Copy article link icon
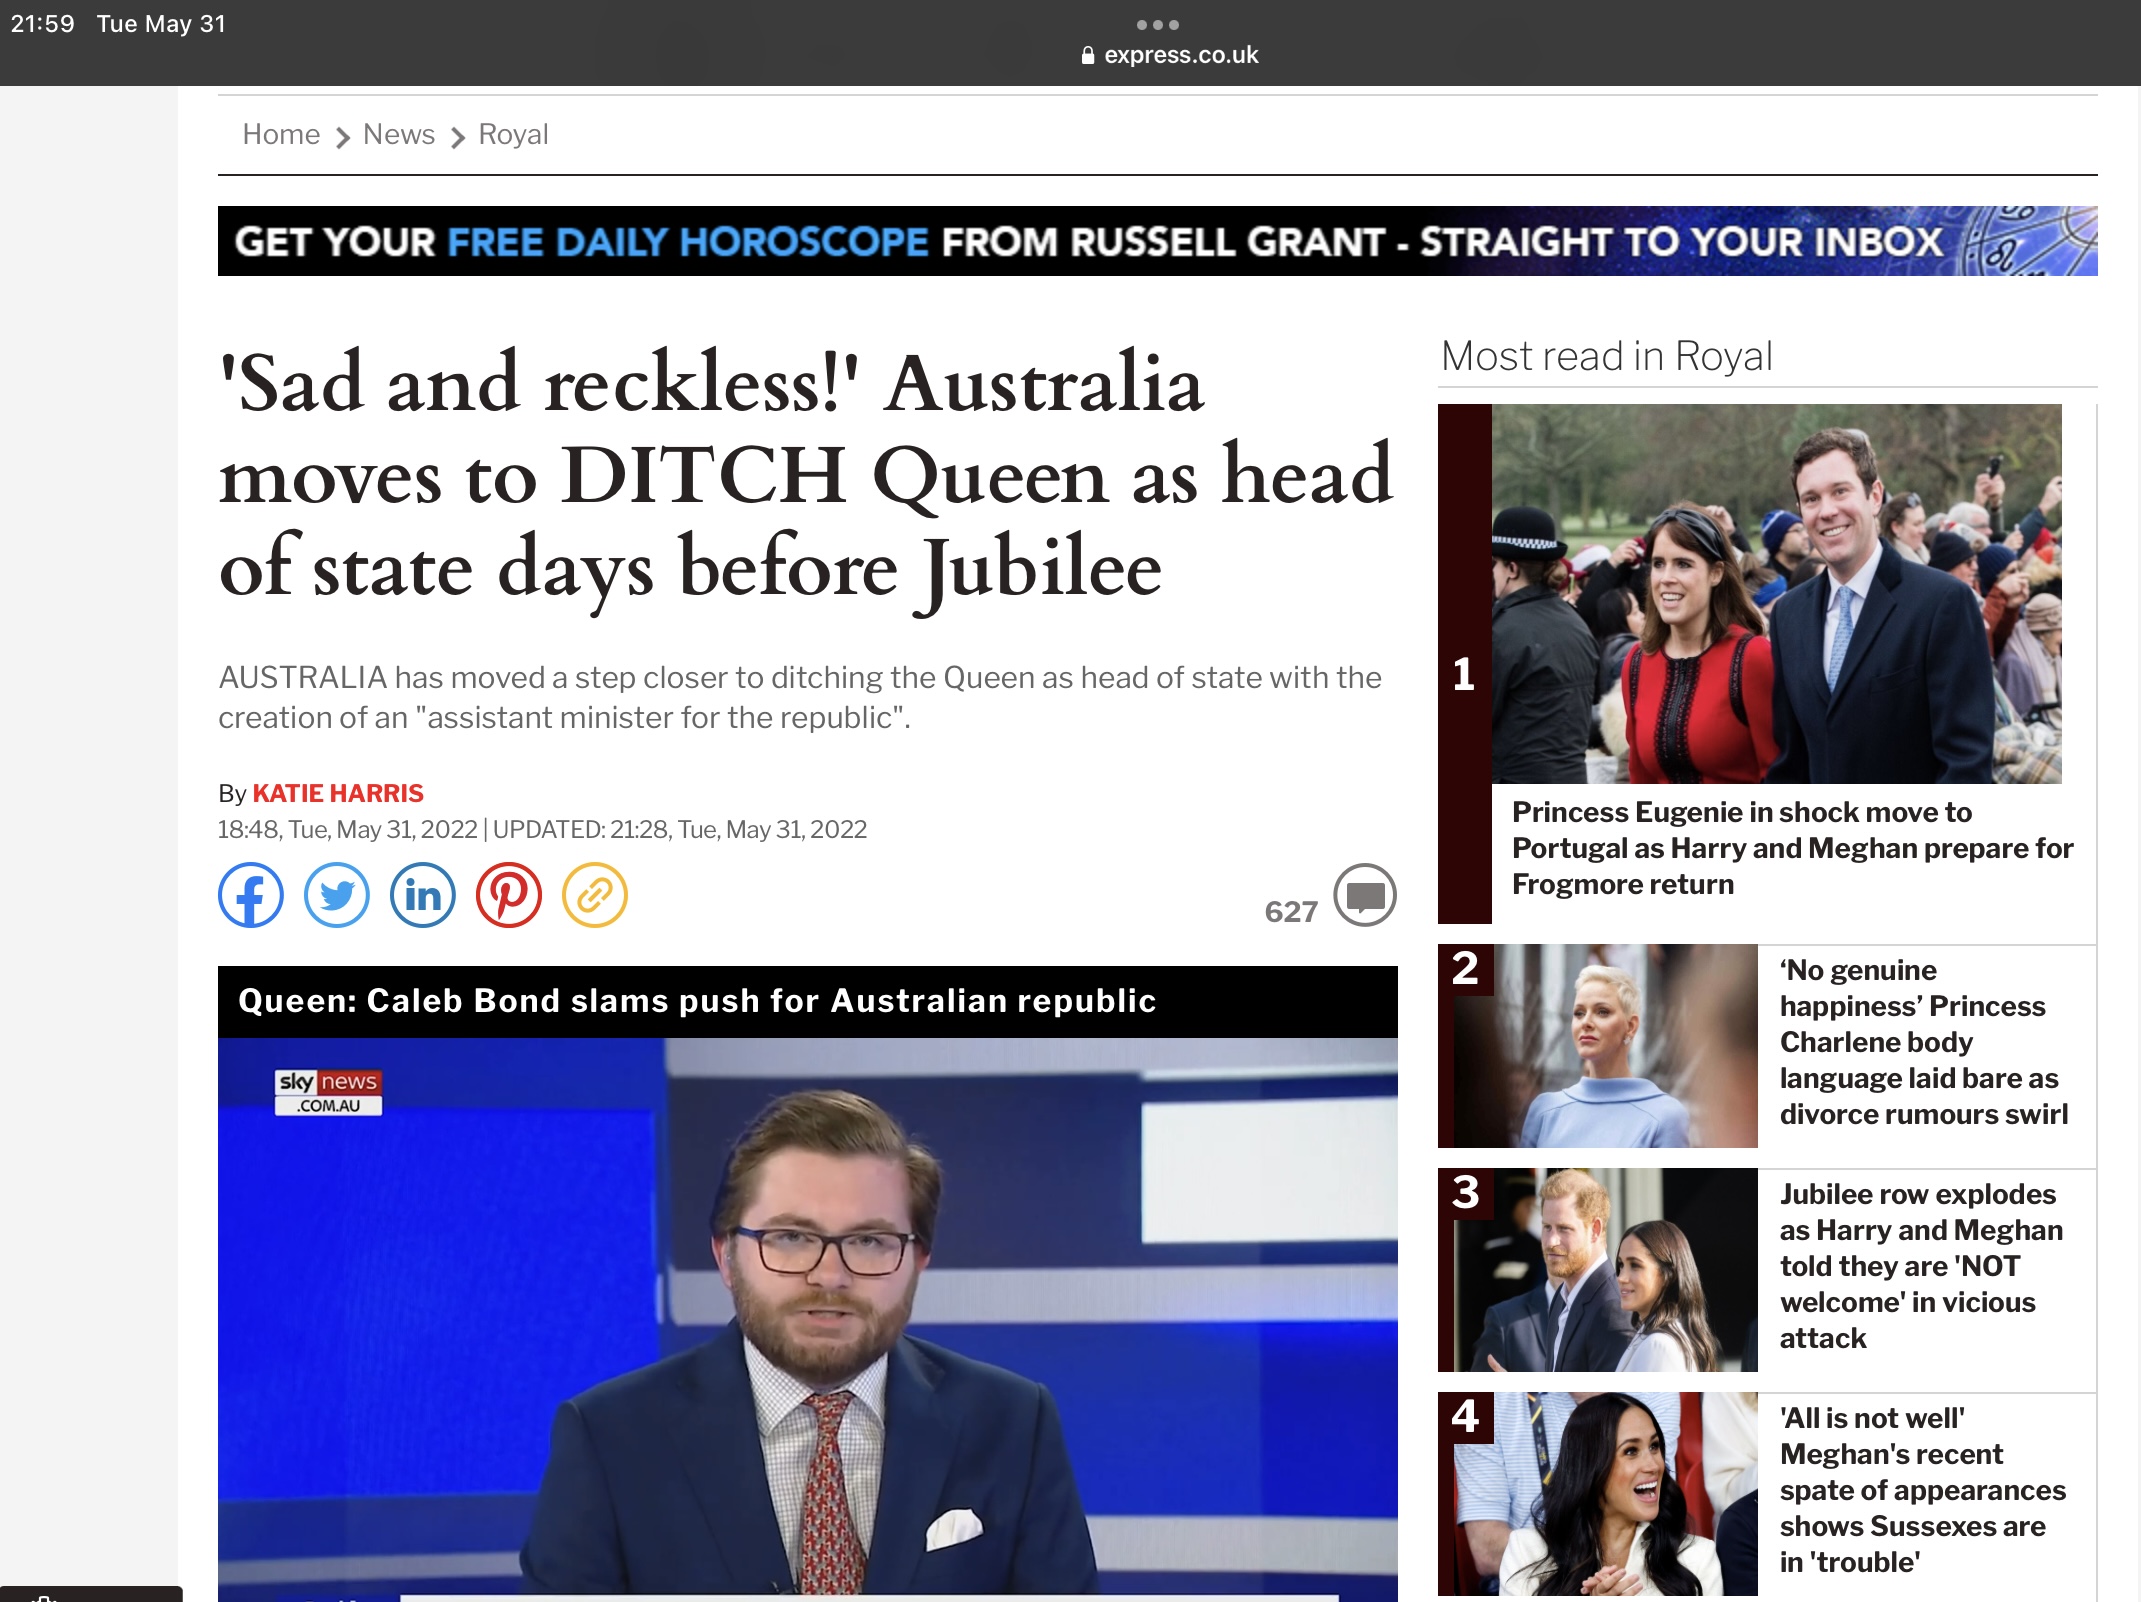2141x1602 pixels. [x=595, y=895]
